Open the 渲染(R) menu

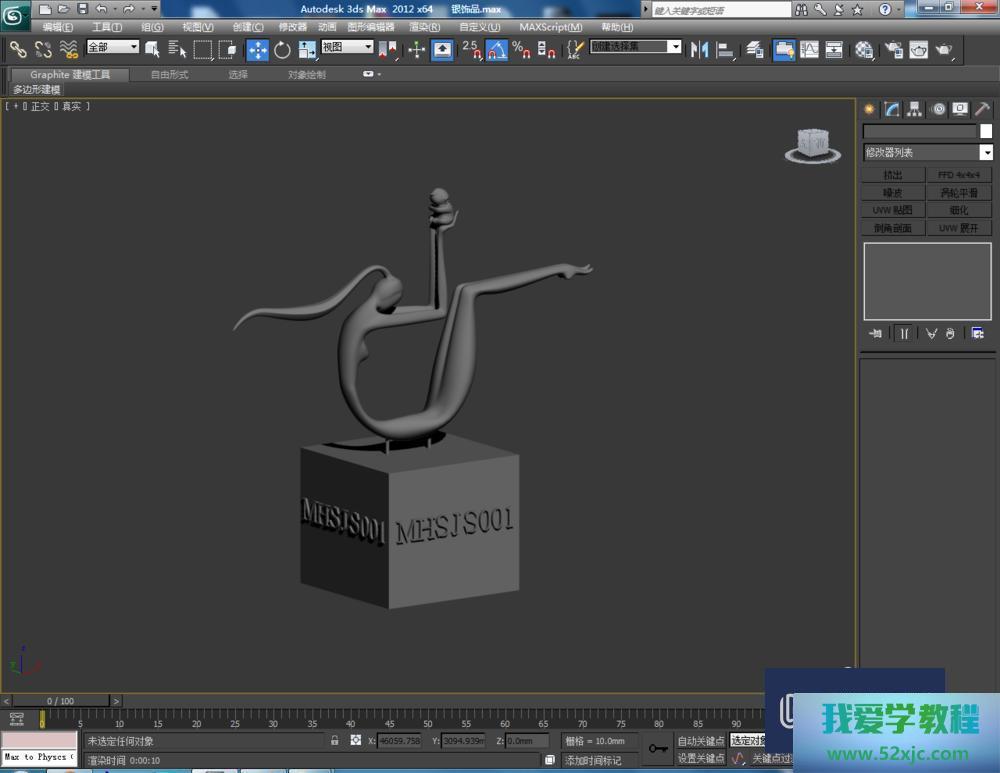(425, 27)
